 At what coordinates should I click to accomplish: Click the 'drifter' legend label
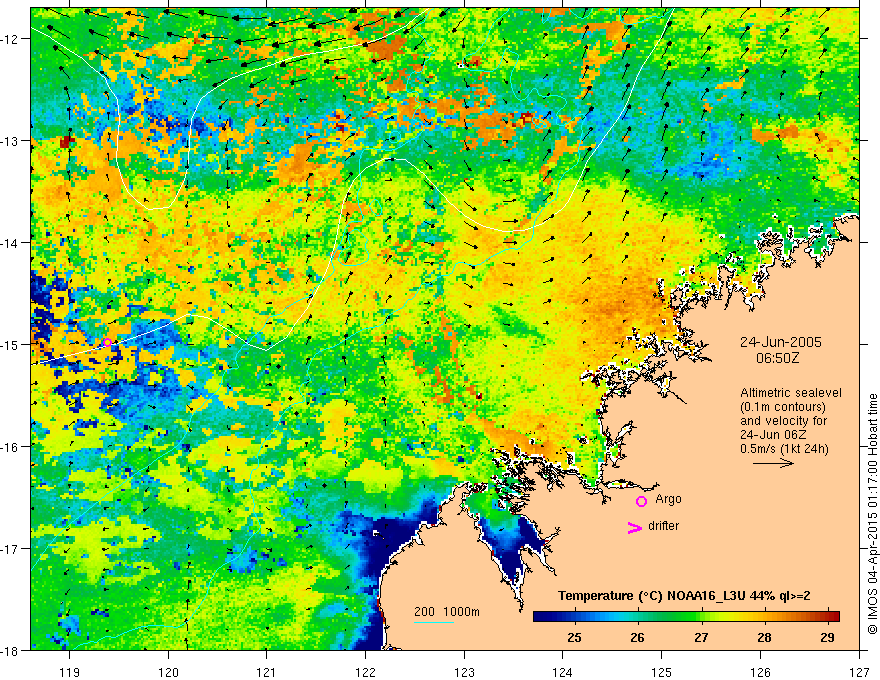pos(663,526)
